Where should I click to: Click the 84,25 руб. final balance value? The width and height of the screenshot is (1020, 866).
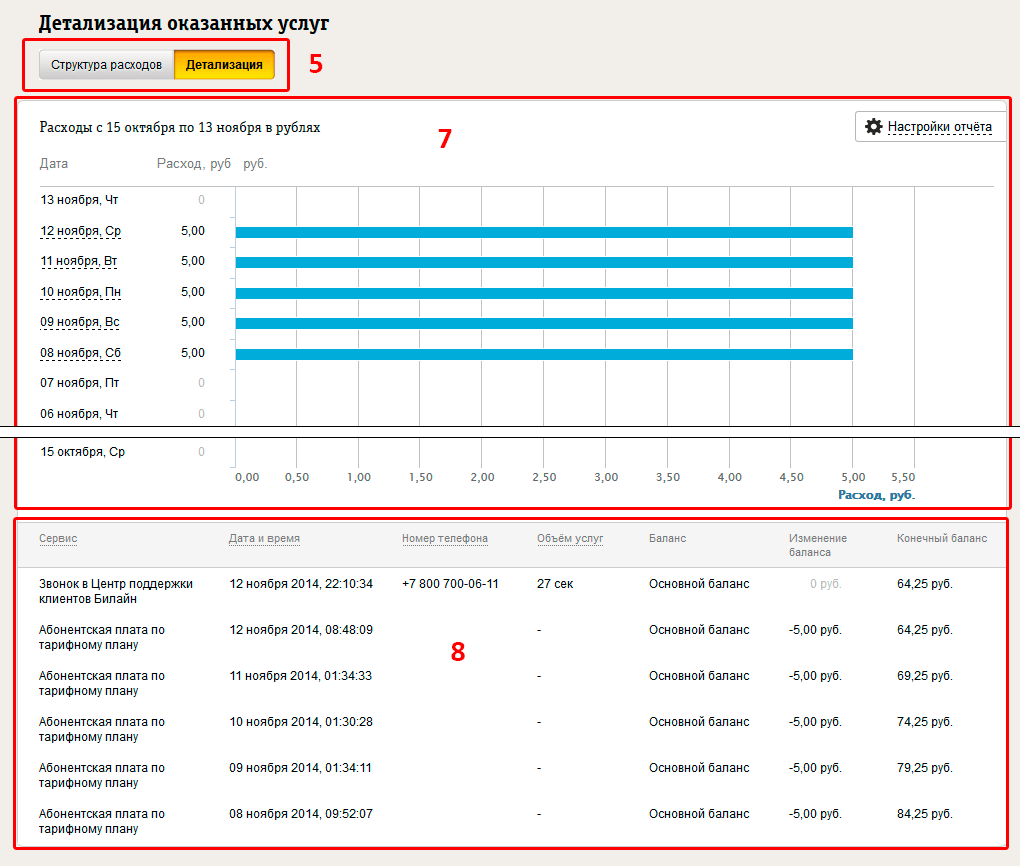(x=925, y=814)
